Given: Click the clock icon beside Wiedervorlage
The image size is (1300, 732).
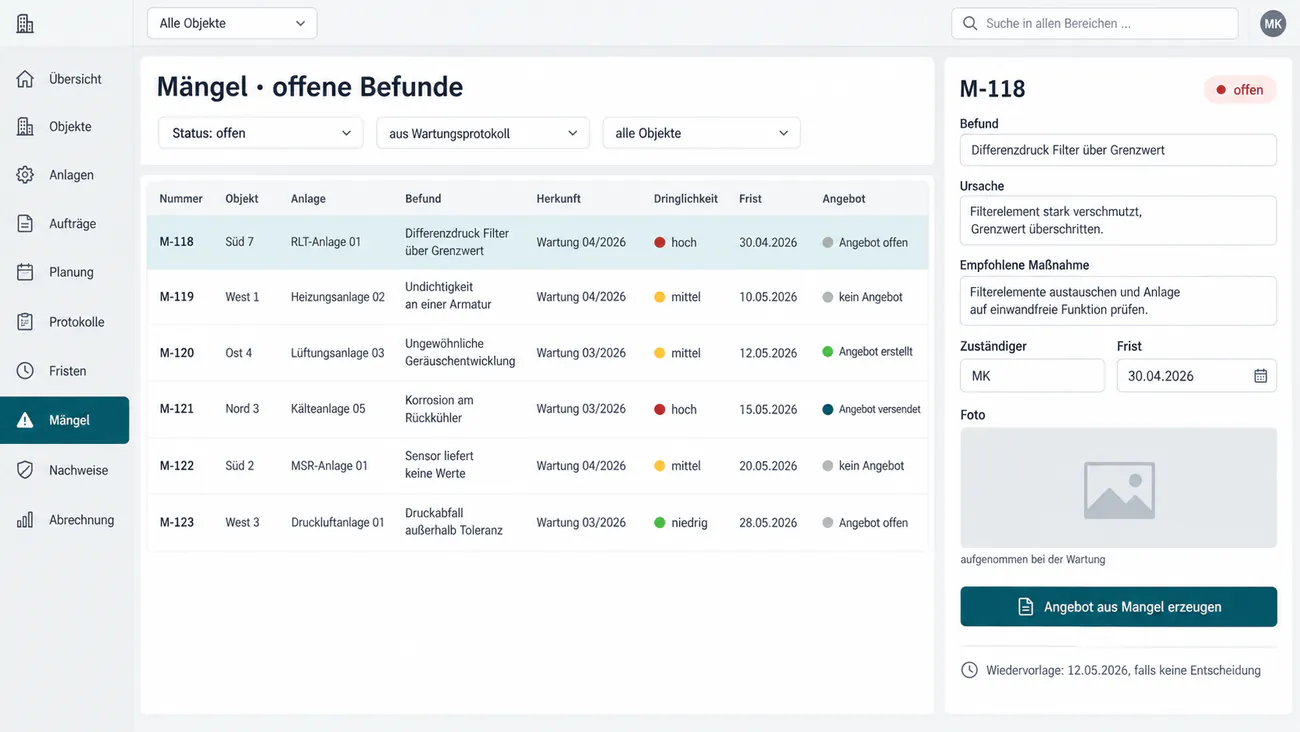Looking at the screenshot, I should tap(969, 670).
